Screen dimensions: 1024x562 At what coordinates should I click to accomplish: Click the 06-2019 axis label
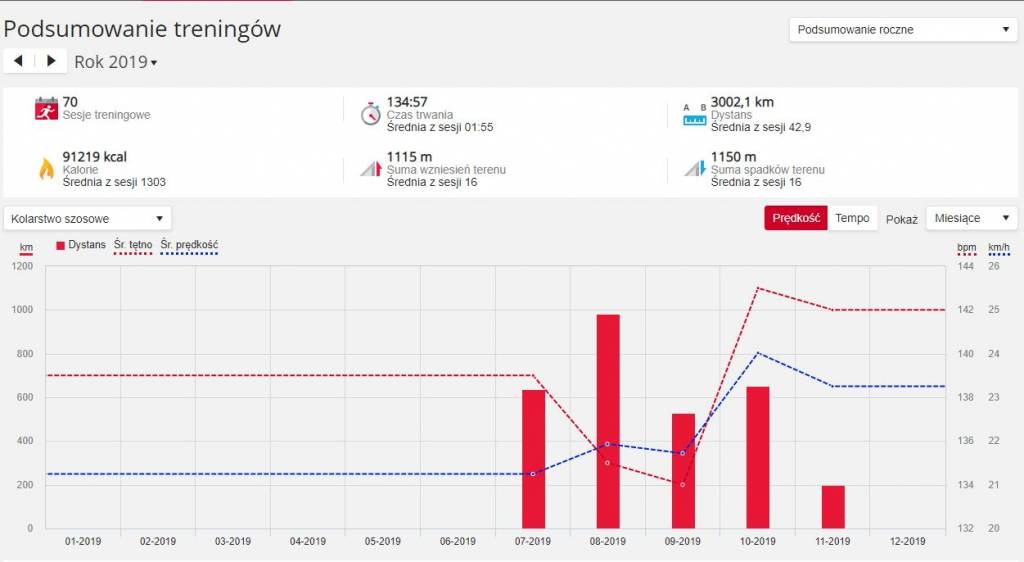(457, 541)
